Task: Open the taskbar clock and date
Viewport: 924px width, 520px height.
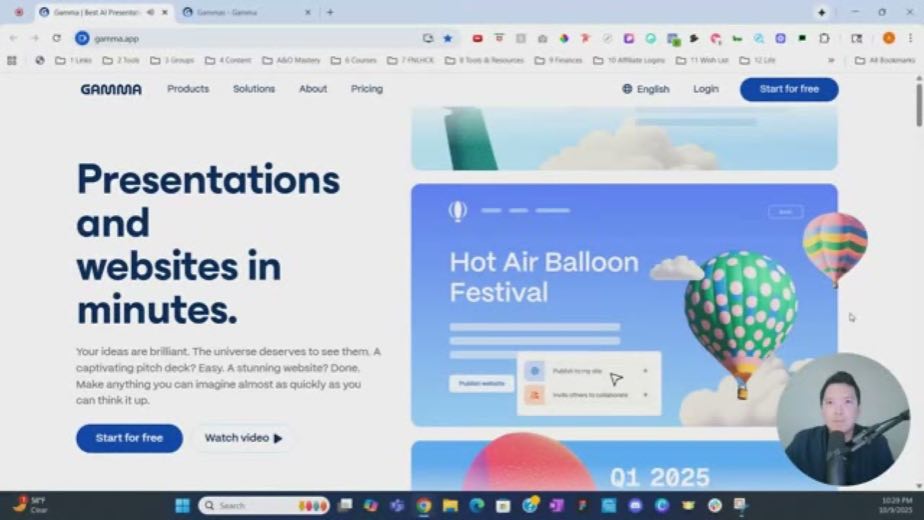Action: (896, 505)
